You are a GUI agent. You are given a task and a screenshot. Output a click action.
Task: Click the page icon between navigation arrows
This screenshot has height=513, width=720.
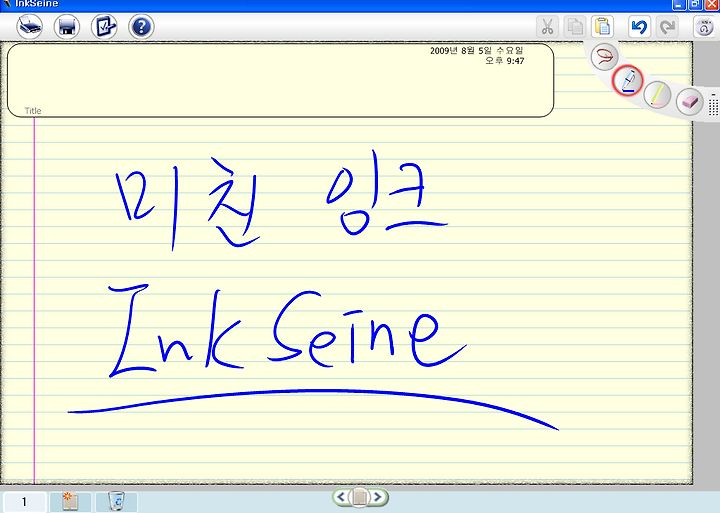(x=360, y=496)
